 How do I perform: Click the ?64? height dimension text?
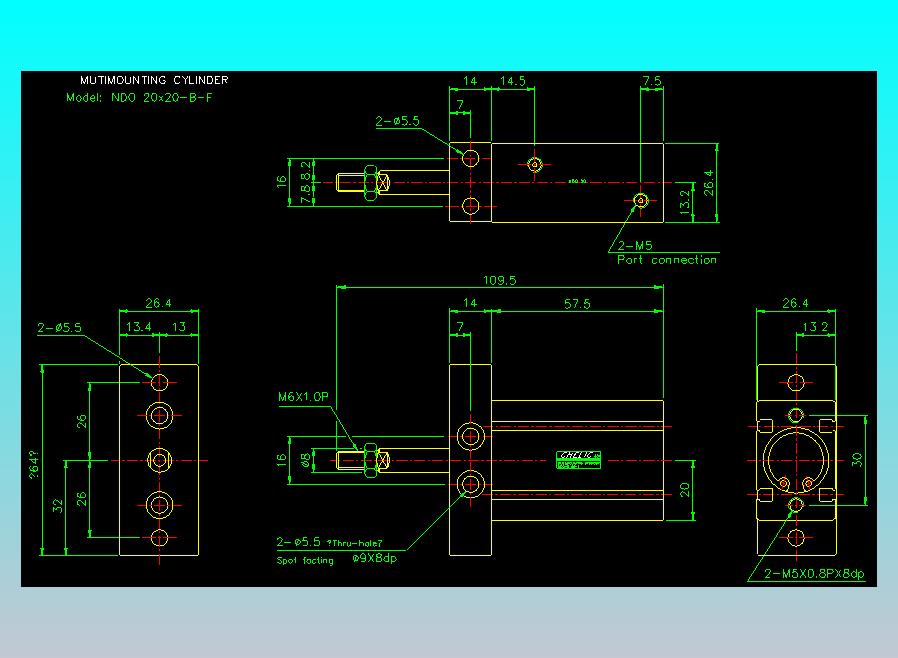pos(34,464)
